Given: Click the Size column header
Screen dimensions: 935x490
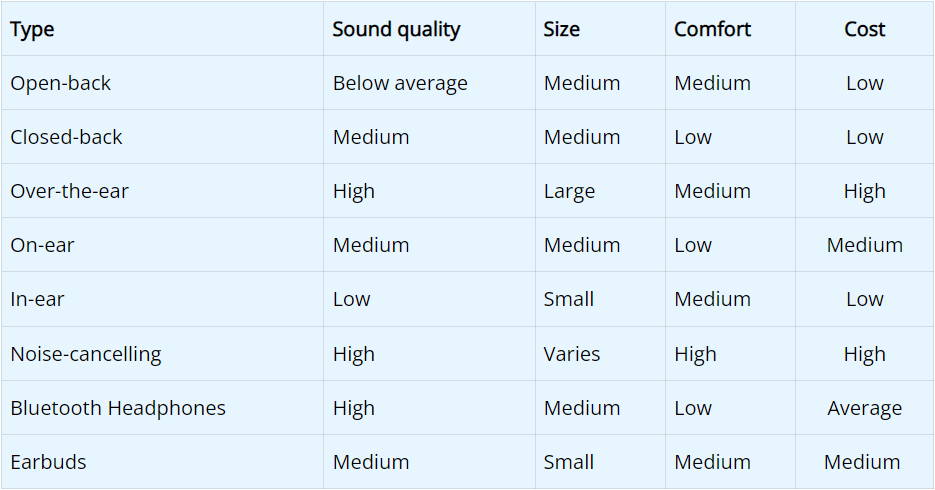Looking at the screenshot, I should click(x=561, y=30).
